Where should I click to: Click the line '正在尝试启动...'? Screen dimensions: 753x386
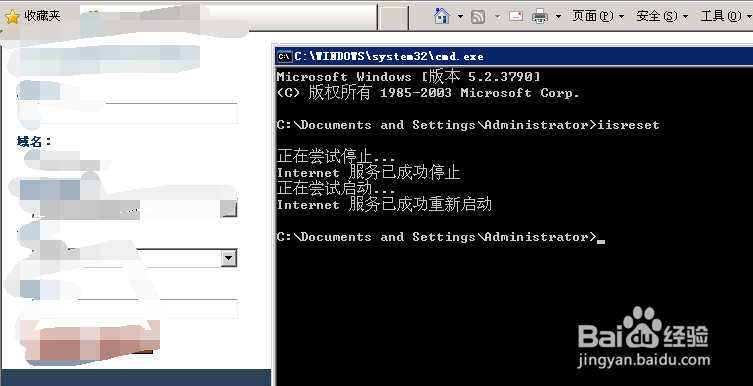tap(336, 188)
